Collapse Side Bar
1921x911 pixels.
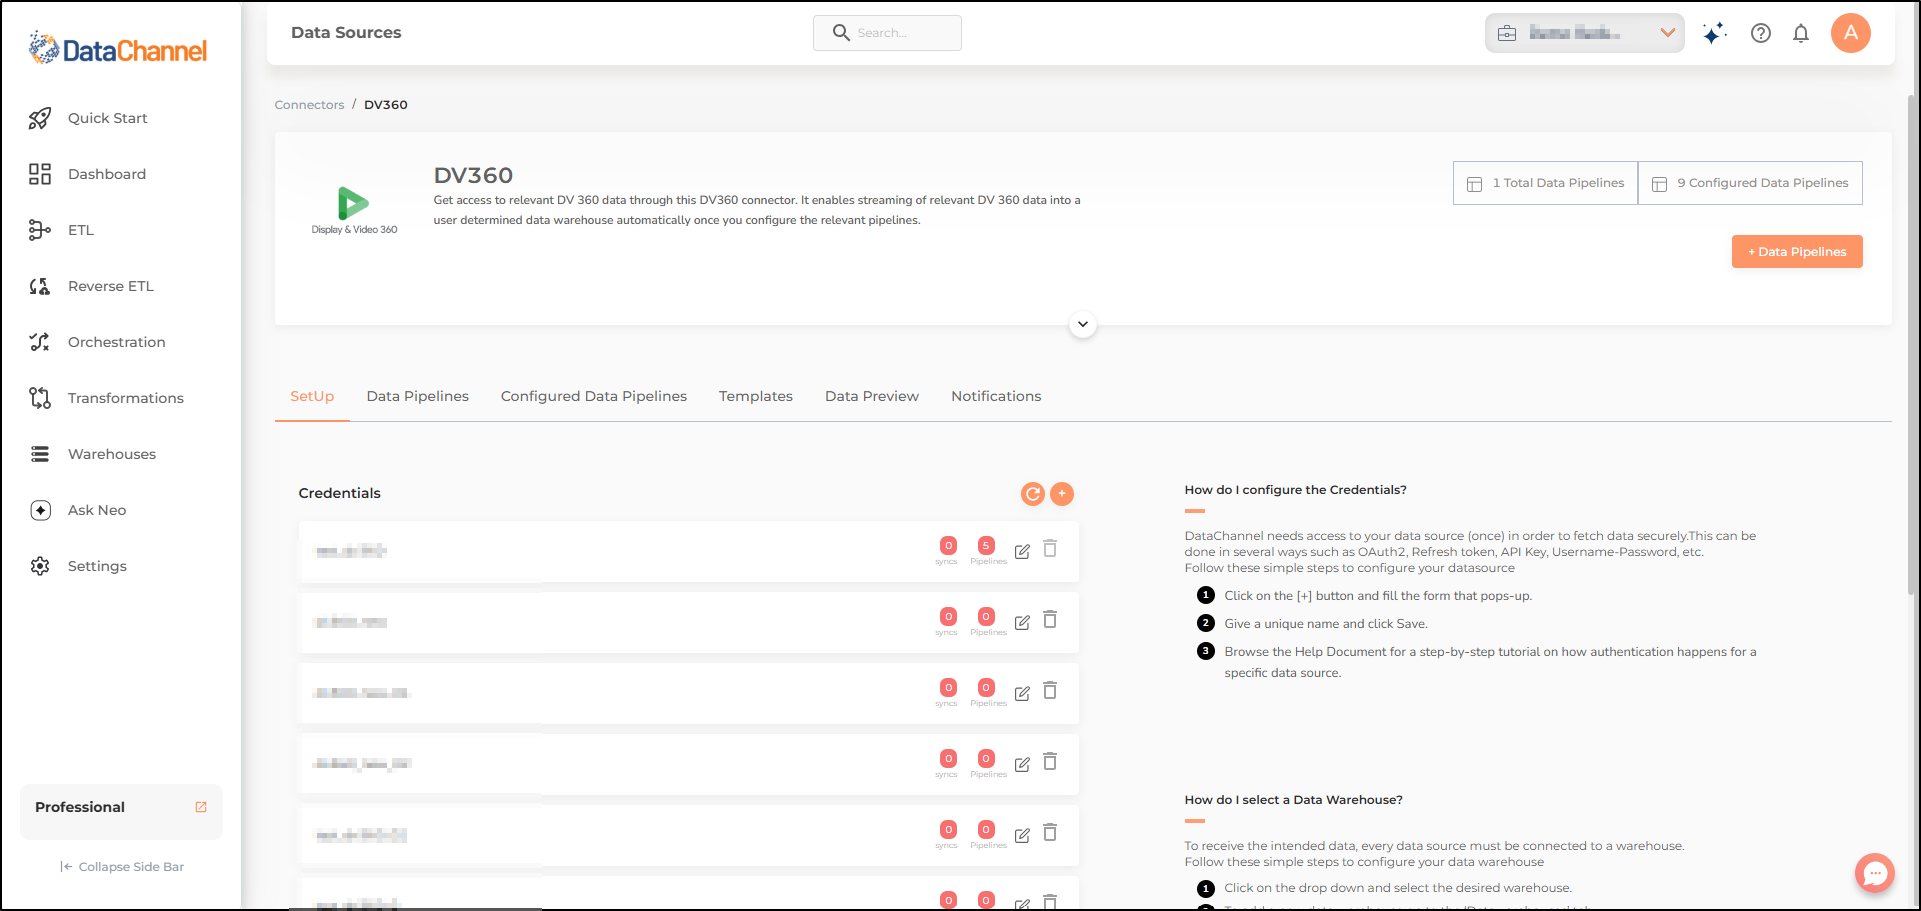122,867
